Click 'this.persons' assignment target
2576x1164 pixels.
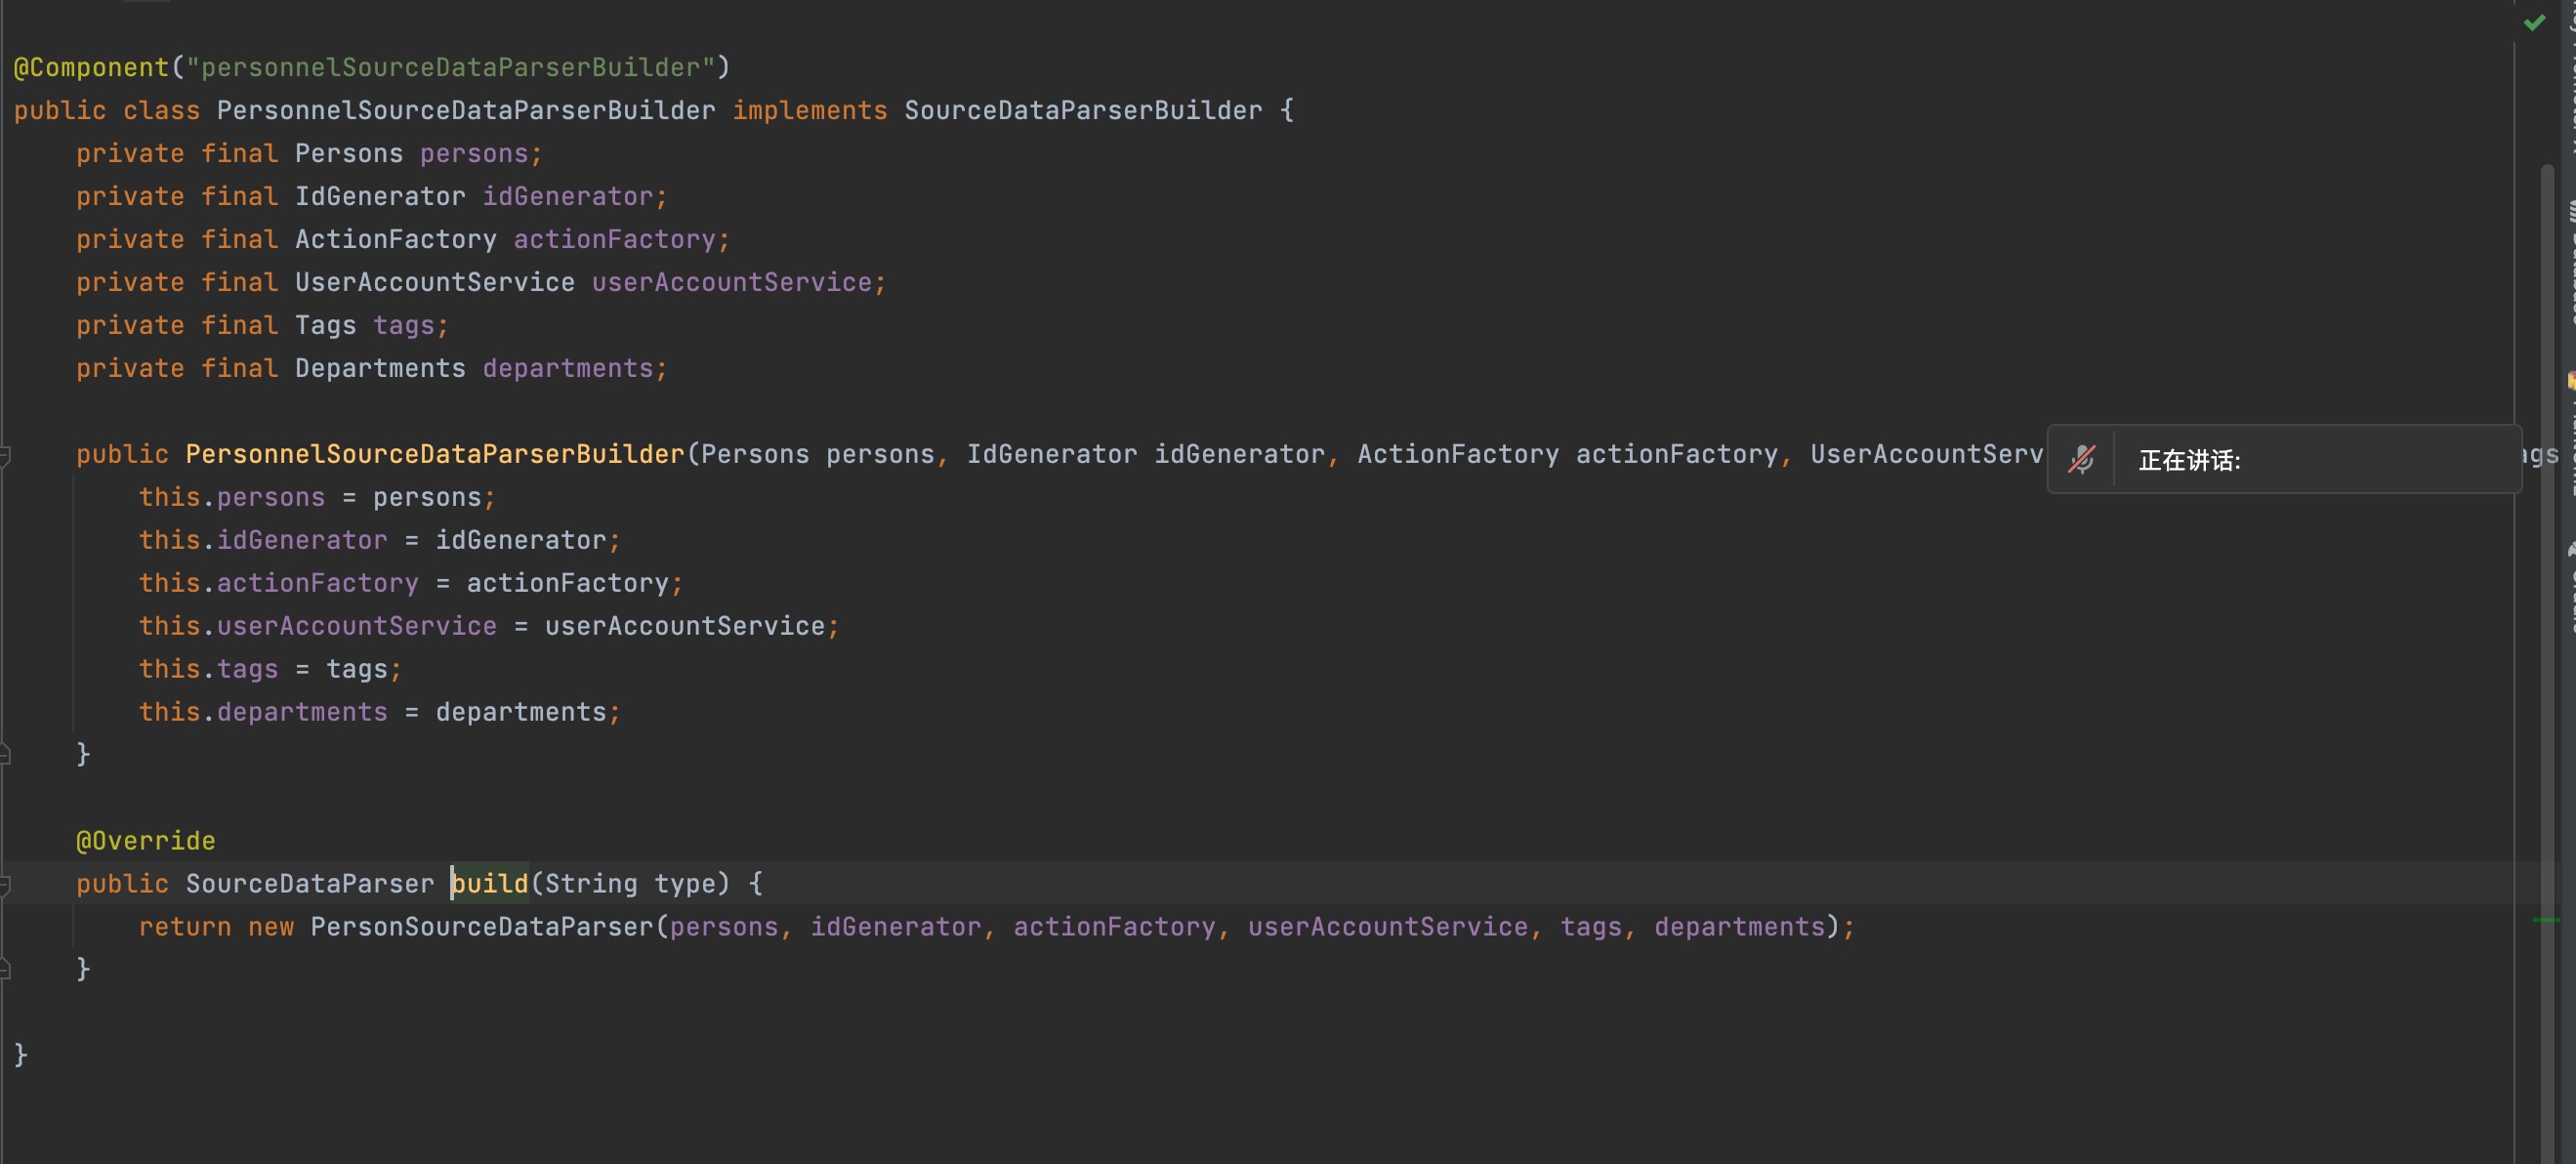tap(232, 497)
